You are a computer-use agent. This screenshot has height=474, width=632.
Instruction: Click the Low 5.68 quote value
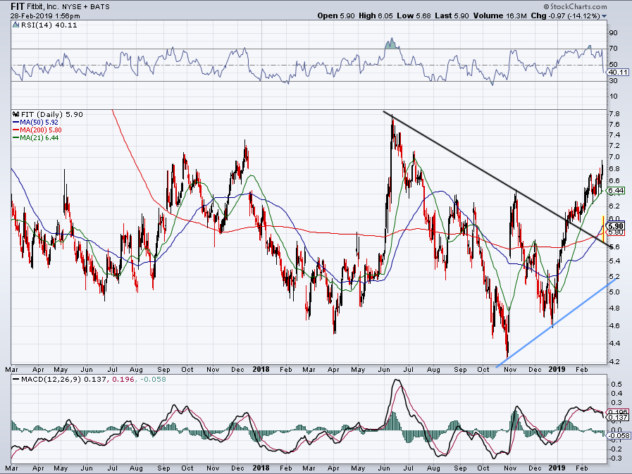tap(413, 16)
